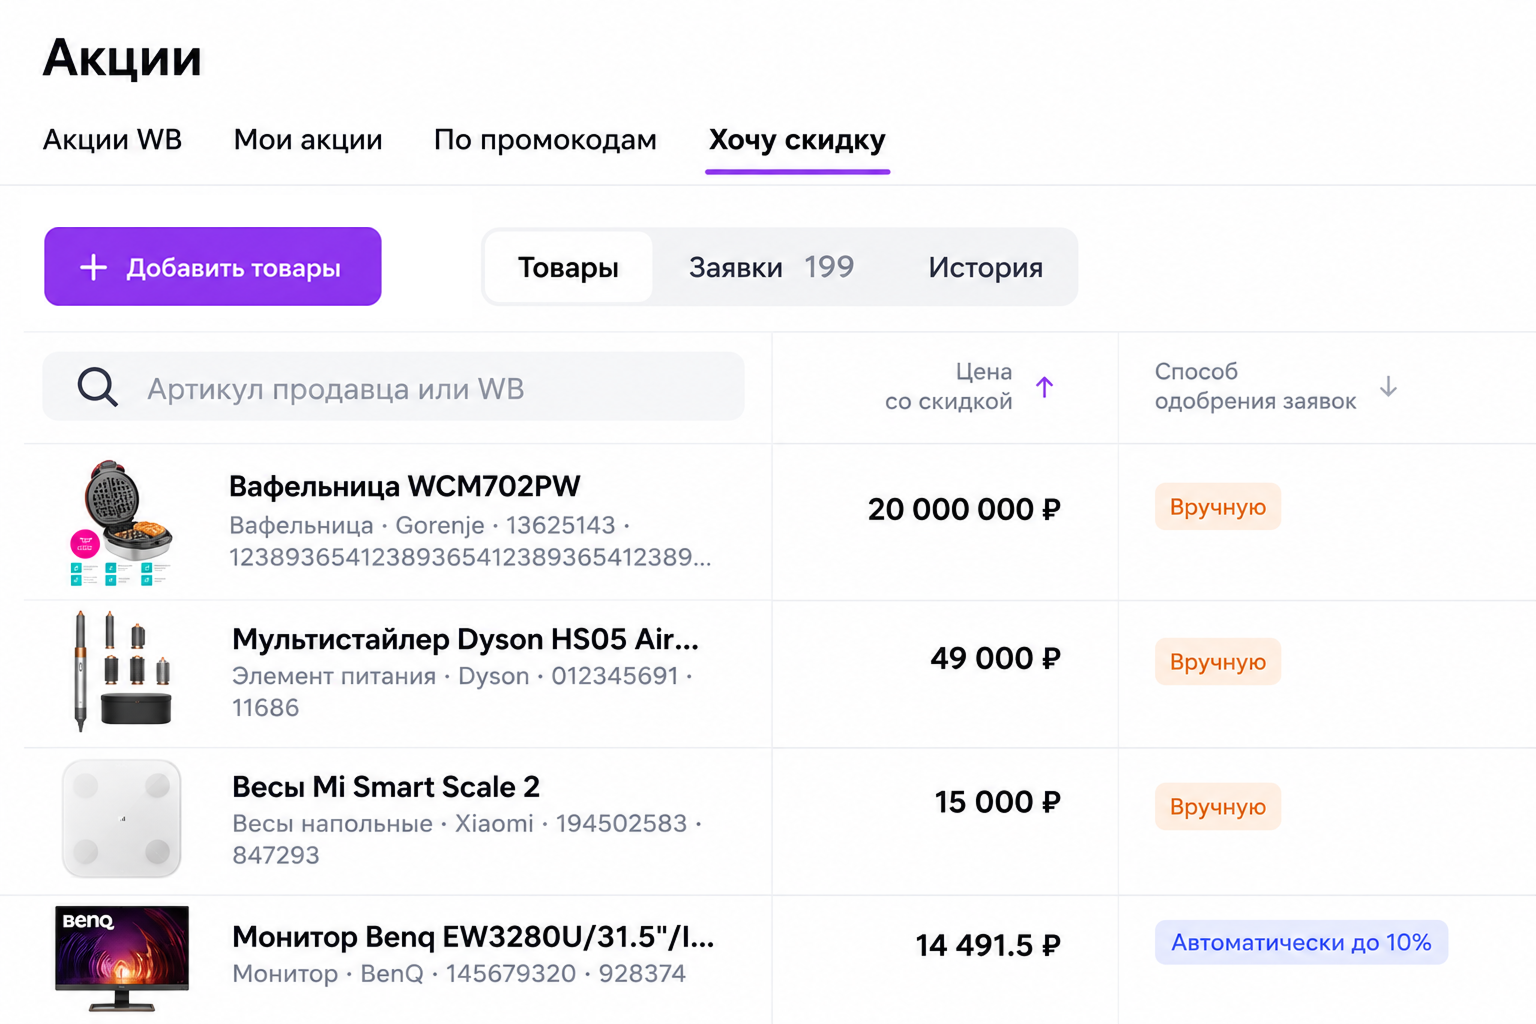The width and height of the screenshot is (1536, 1024).
Task: Click the 'Вручную' badge in the Dyson row
Action: click(1218, 662)
